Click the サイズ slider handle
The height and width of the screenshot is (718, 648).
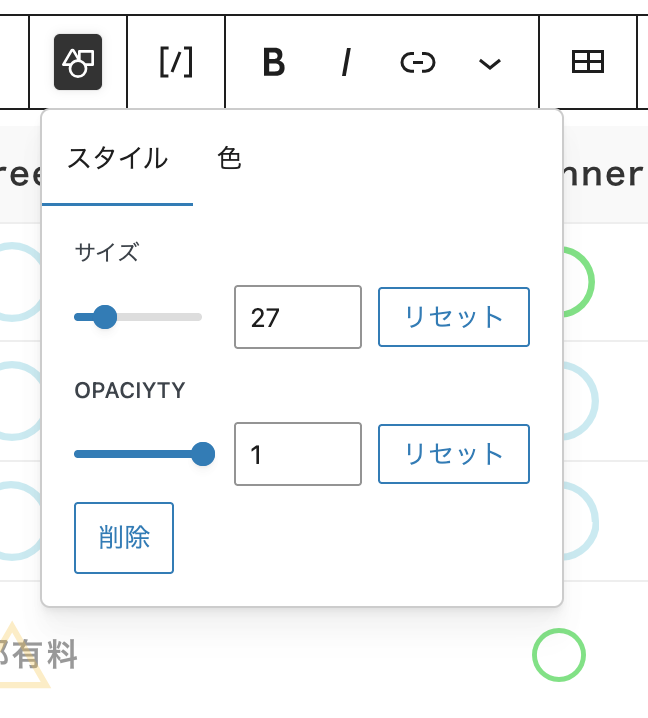105,317
